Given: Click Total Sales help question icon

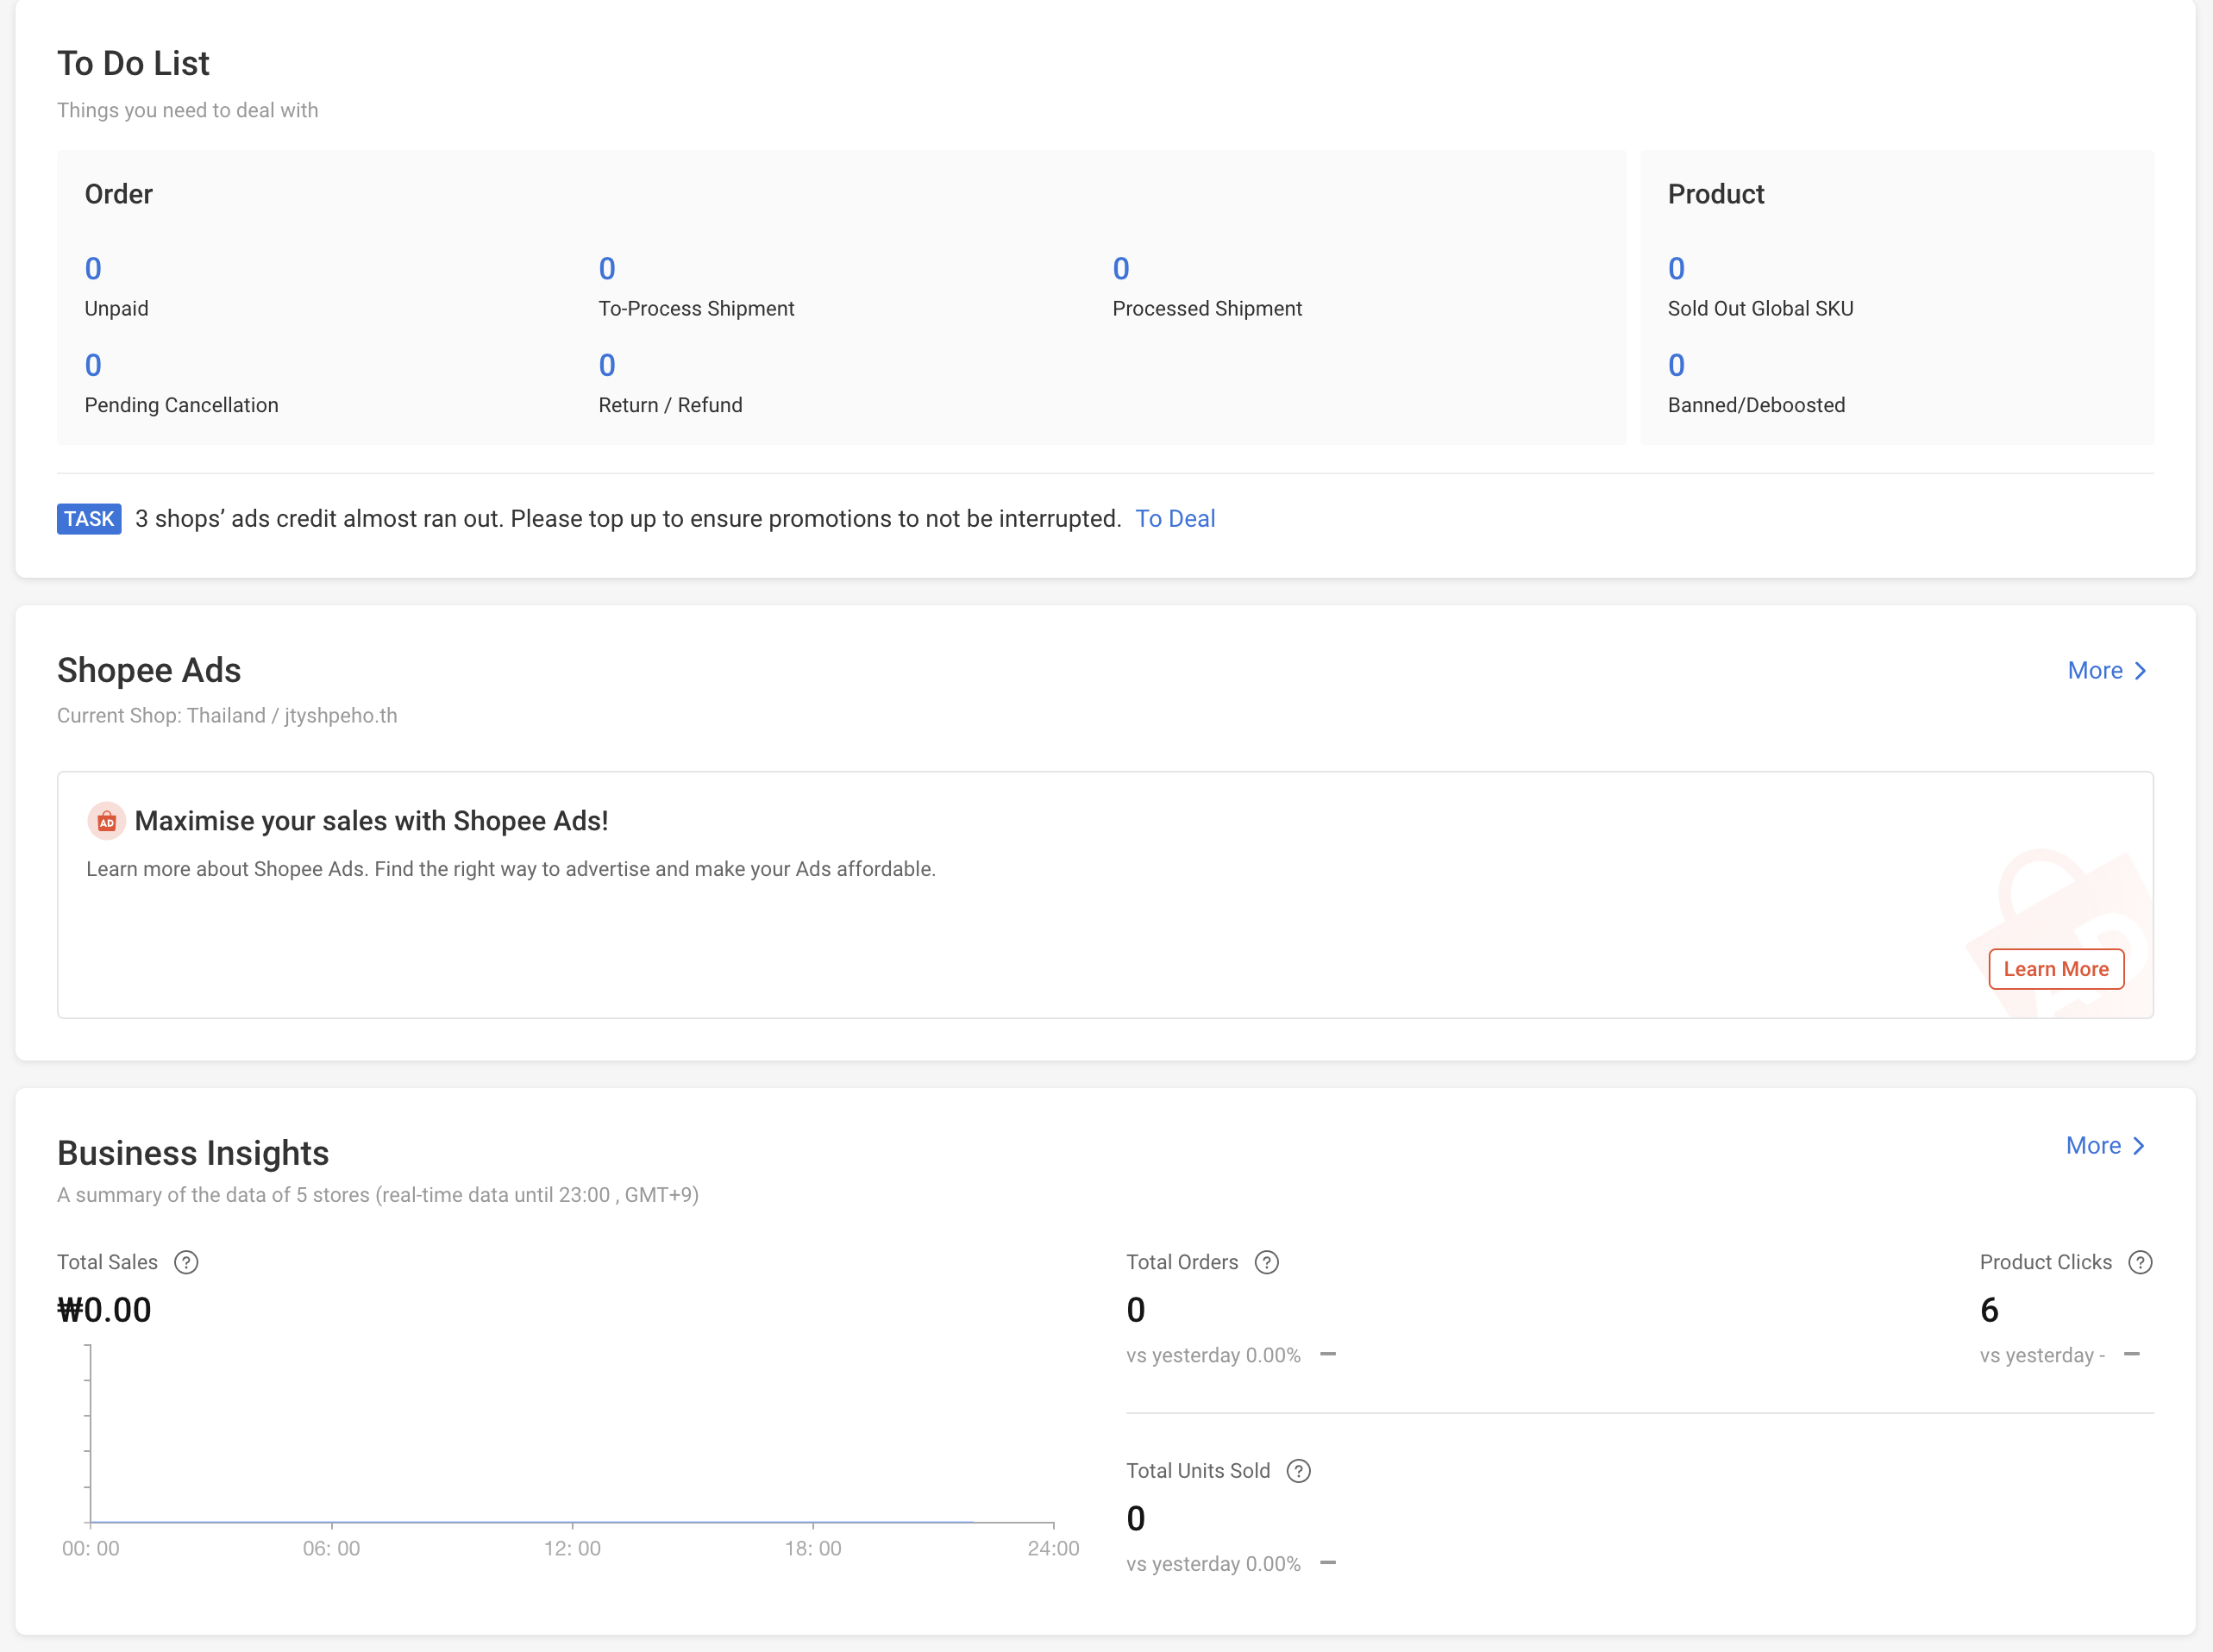Looking at the screenshot, I should [x=186, y=1262].
